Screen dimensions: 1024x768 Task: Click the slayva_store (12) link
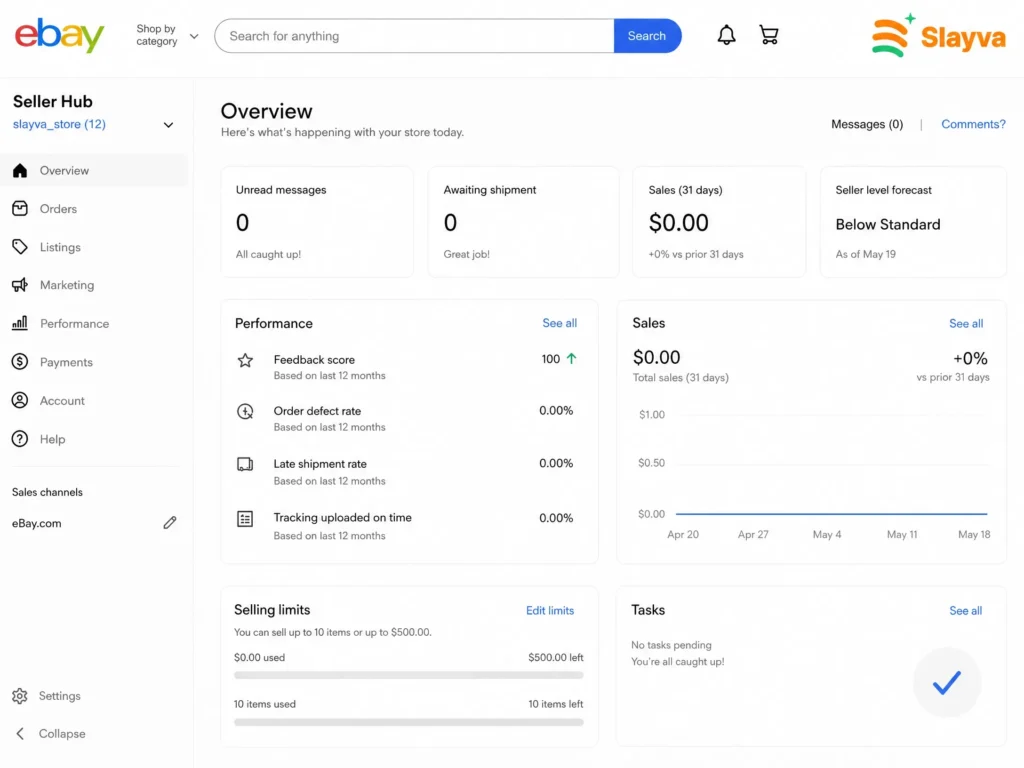pyautogui.click(x=59, y=124)
